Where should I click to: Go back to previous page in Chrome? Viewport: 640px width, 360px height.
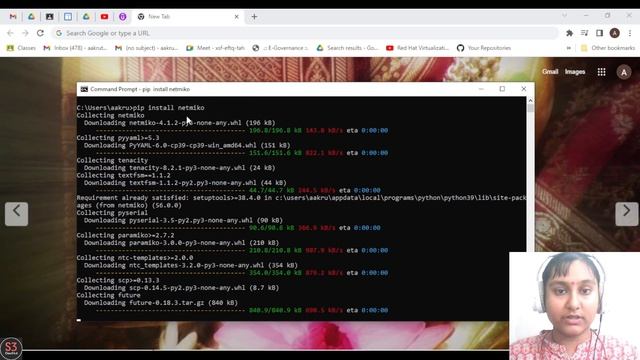pos(10,33)
